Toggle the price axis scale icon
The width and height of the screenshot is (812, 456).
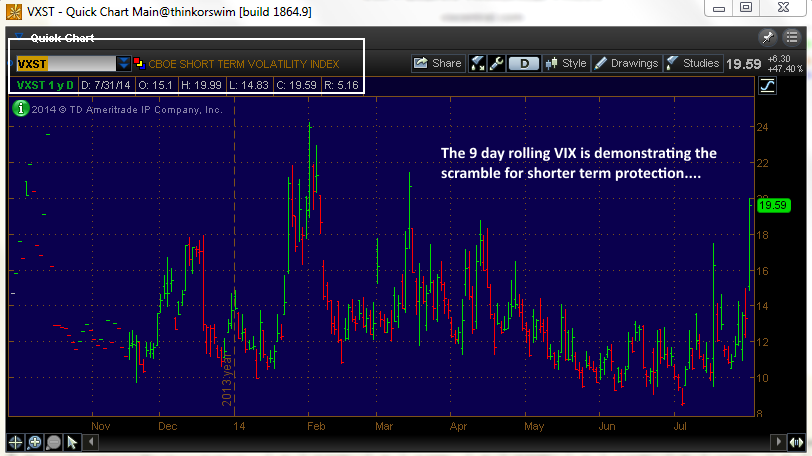point(767,86)
